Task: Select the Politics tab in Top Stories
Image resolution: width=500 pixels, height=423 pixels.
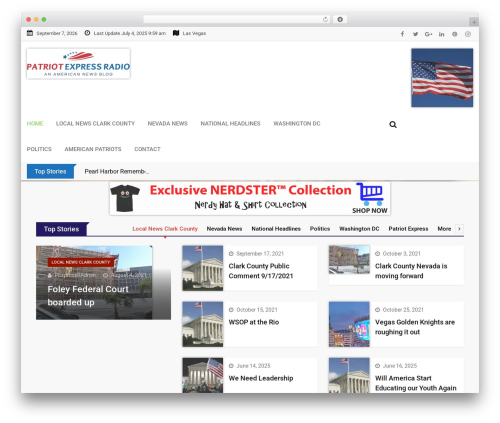Action: 320,229
